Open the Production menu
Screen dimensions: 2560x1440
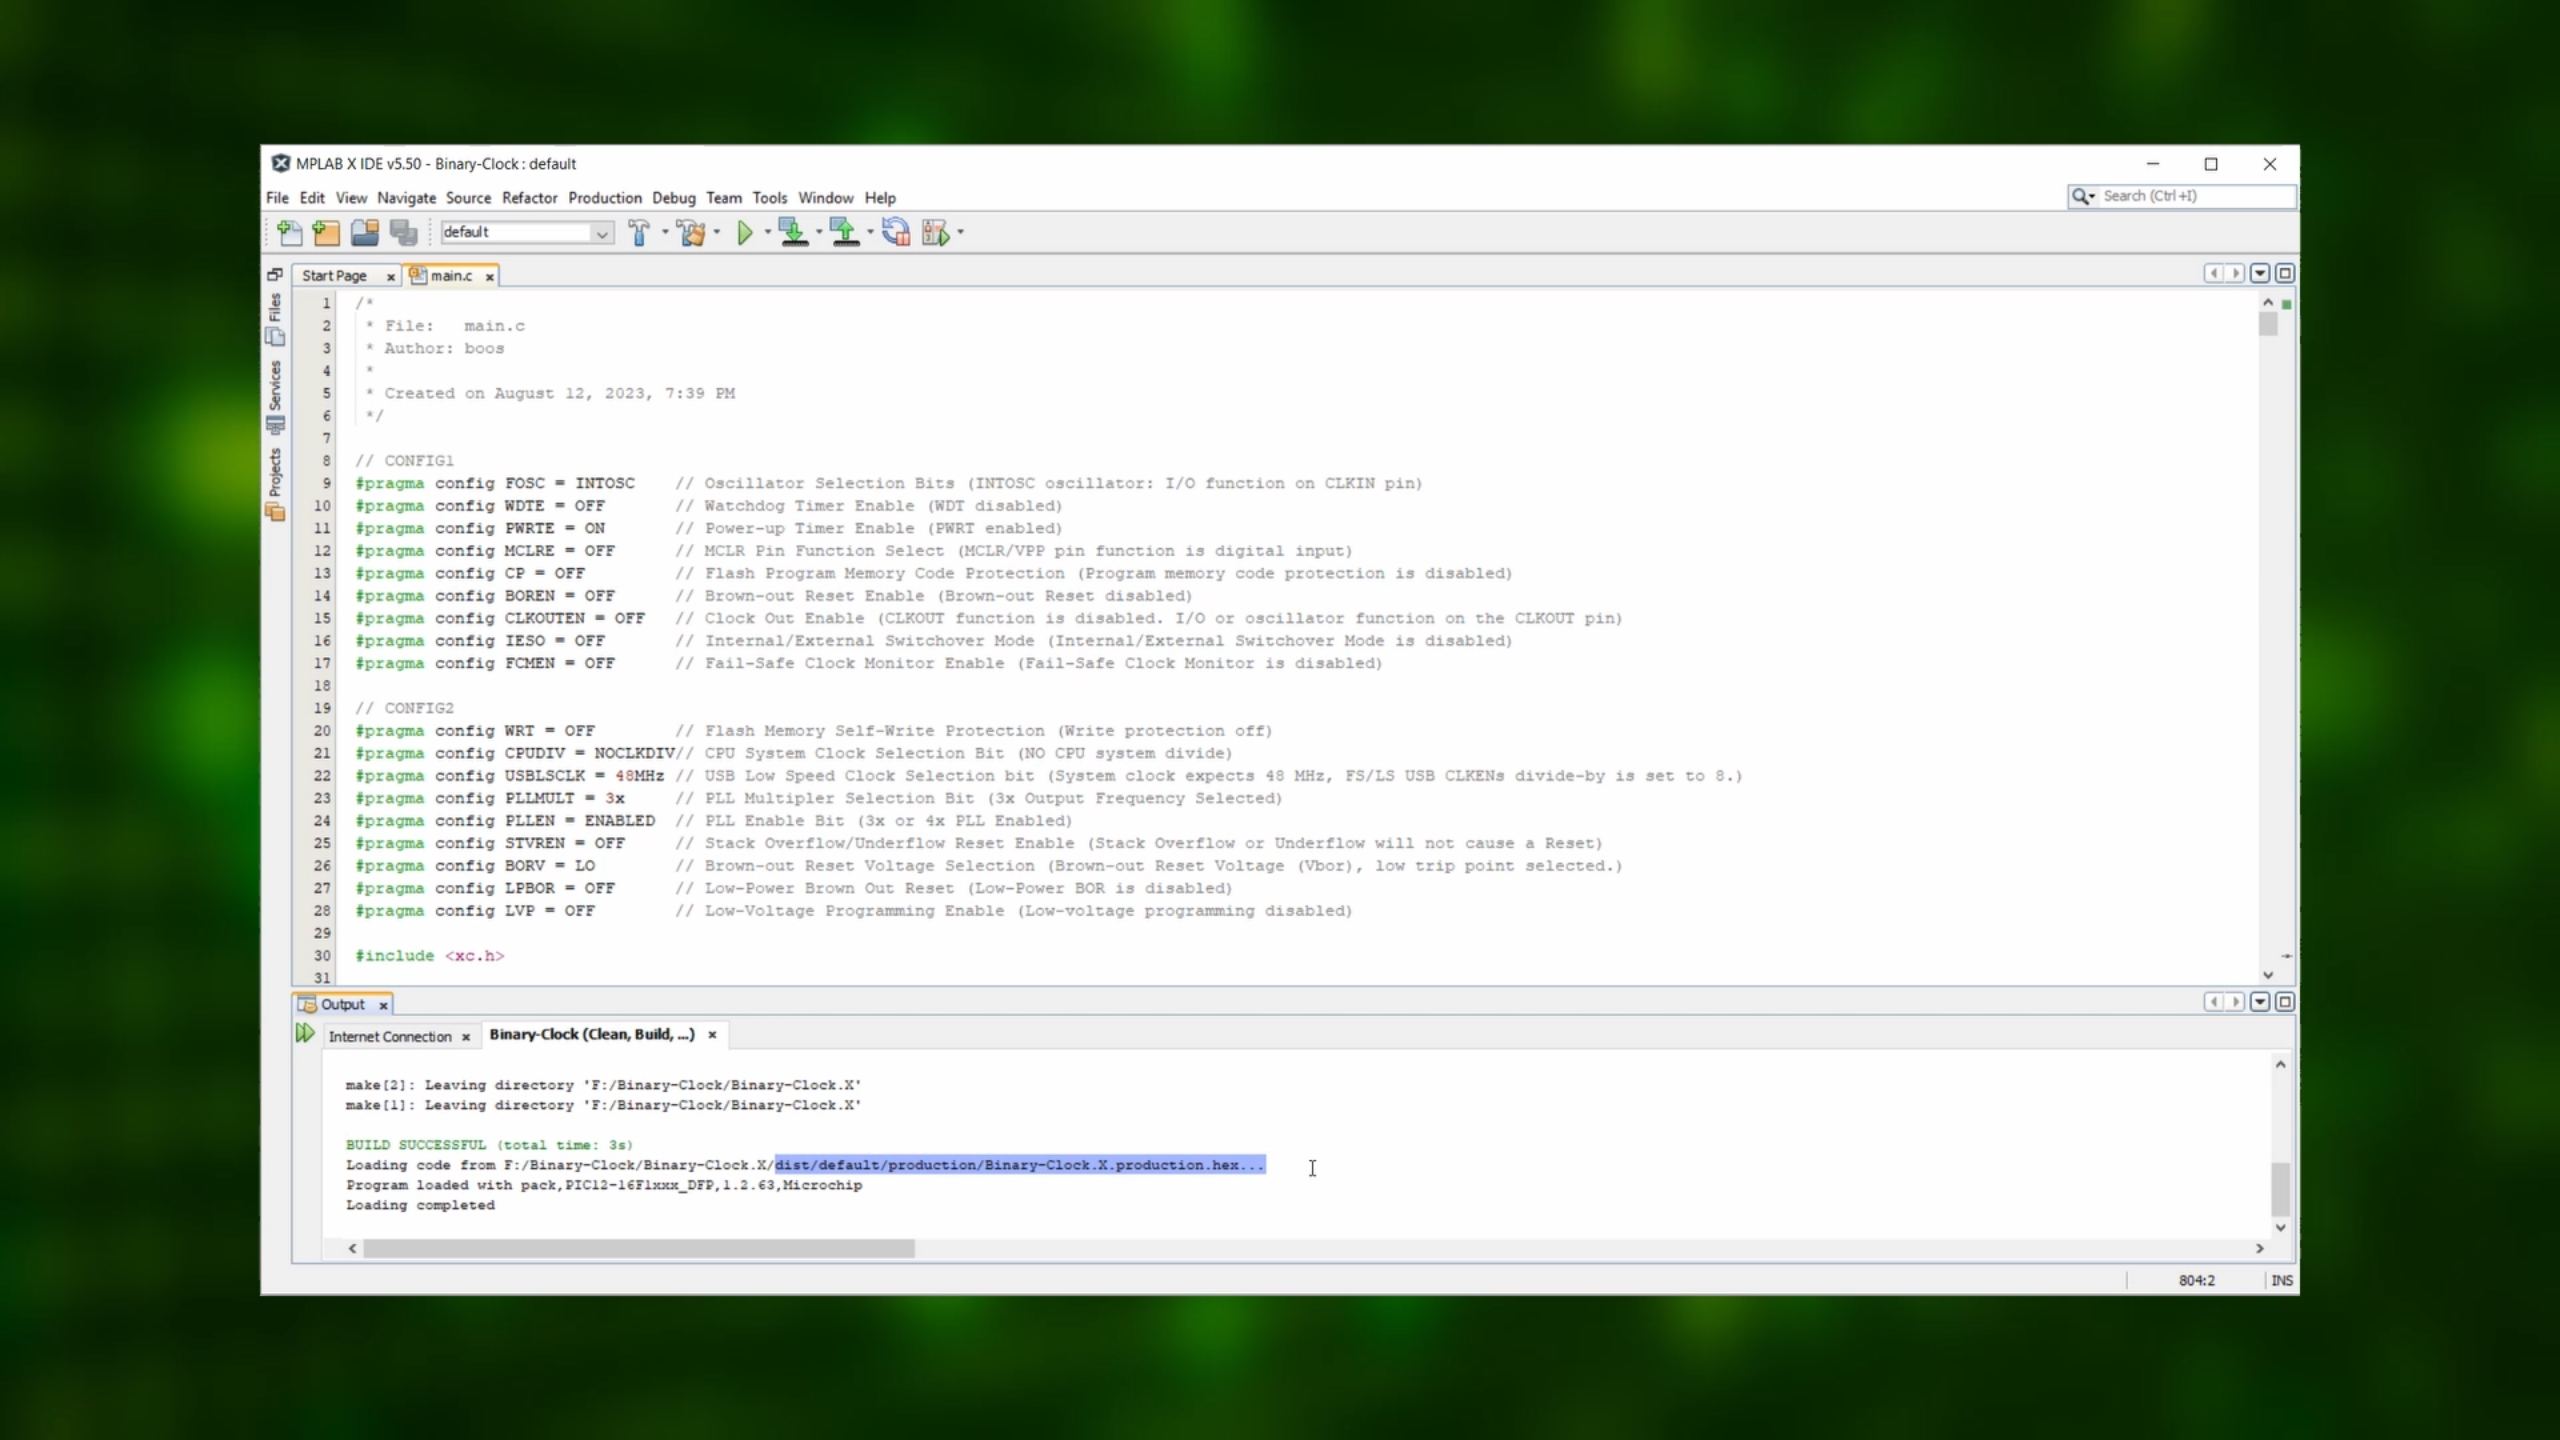(604, 198)
